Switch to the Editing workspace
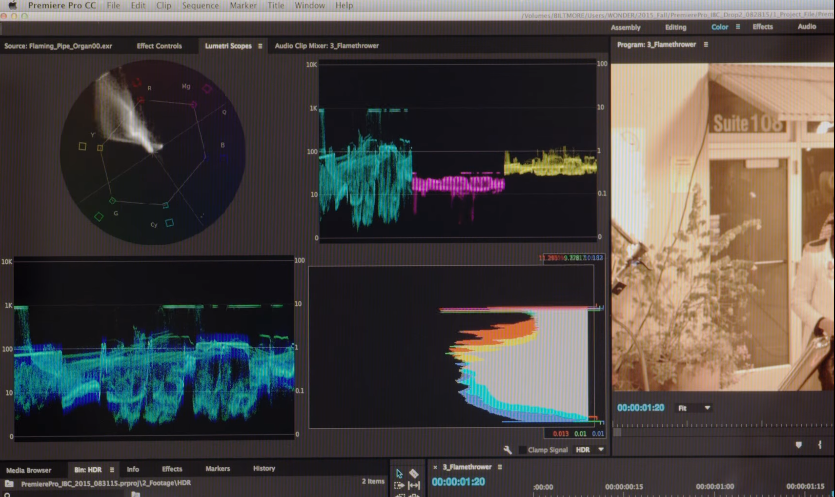The height and width of the screenshot is (497, 835). click(675, 27)
